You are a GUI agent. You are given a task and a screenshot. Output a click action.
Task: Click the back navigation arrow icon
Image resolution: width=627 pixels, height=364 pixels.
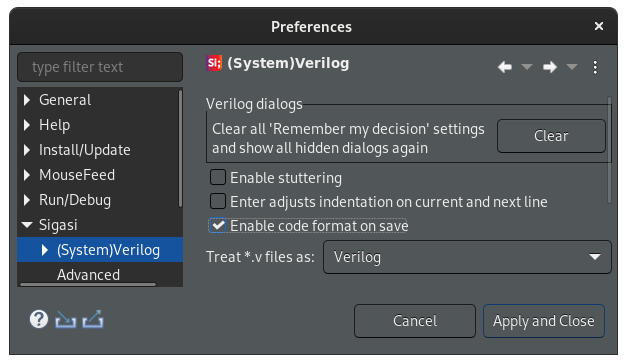pos(505,67)
